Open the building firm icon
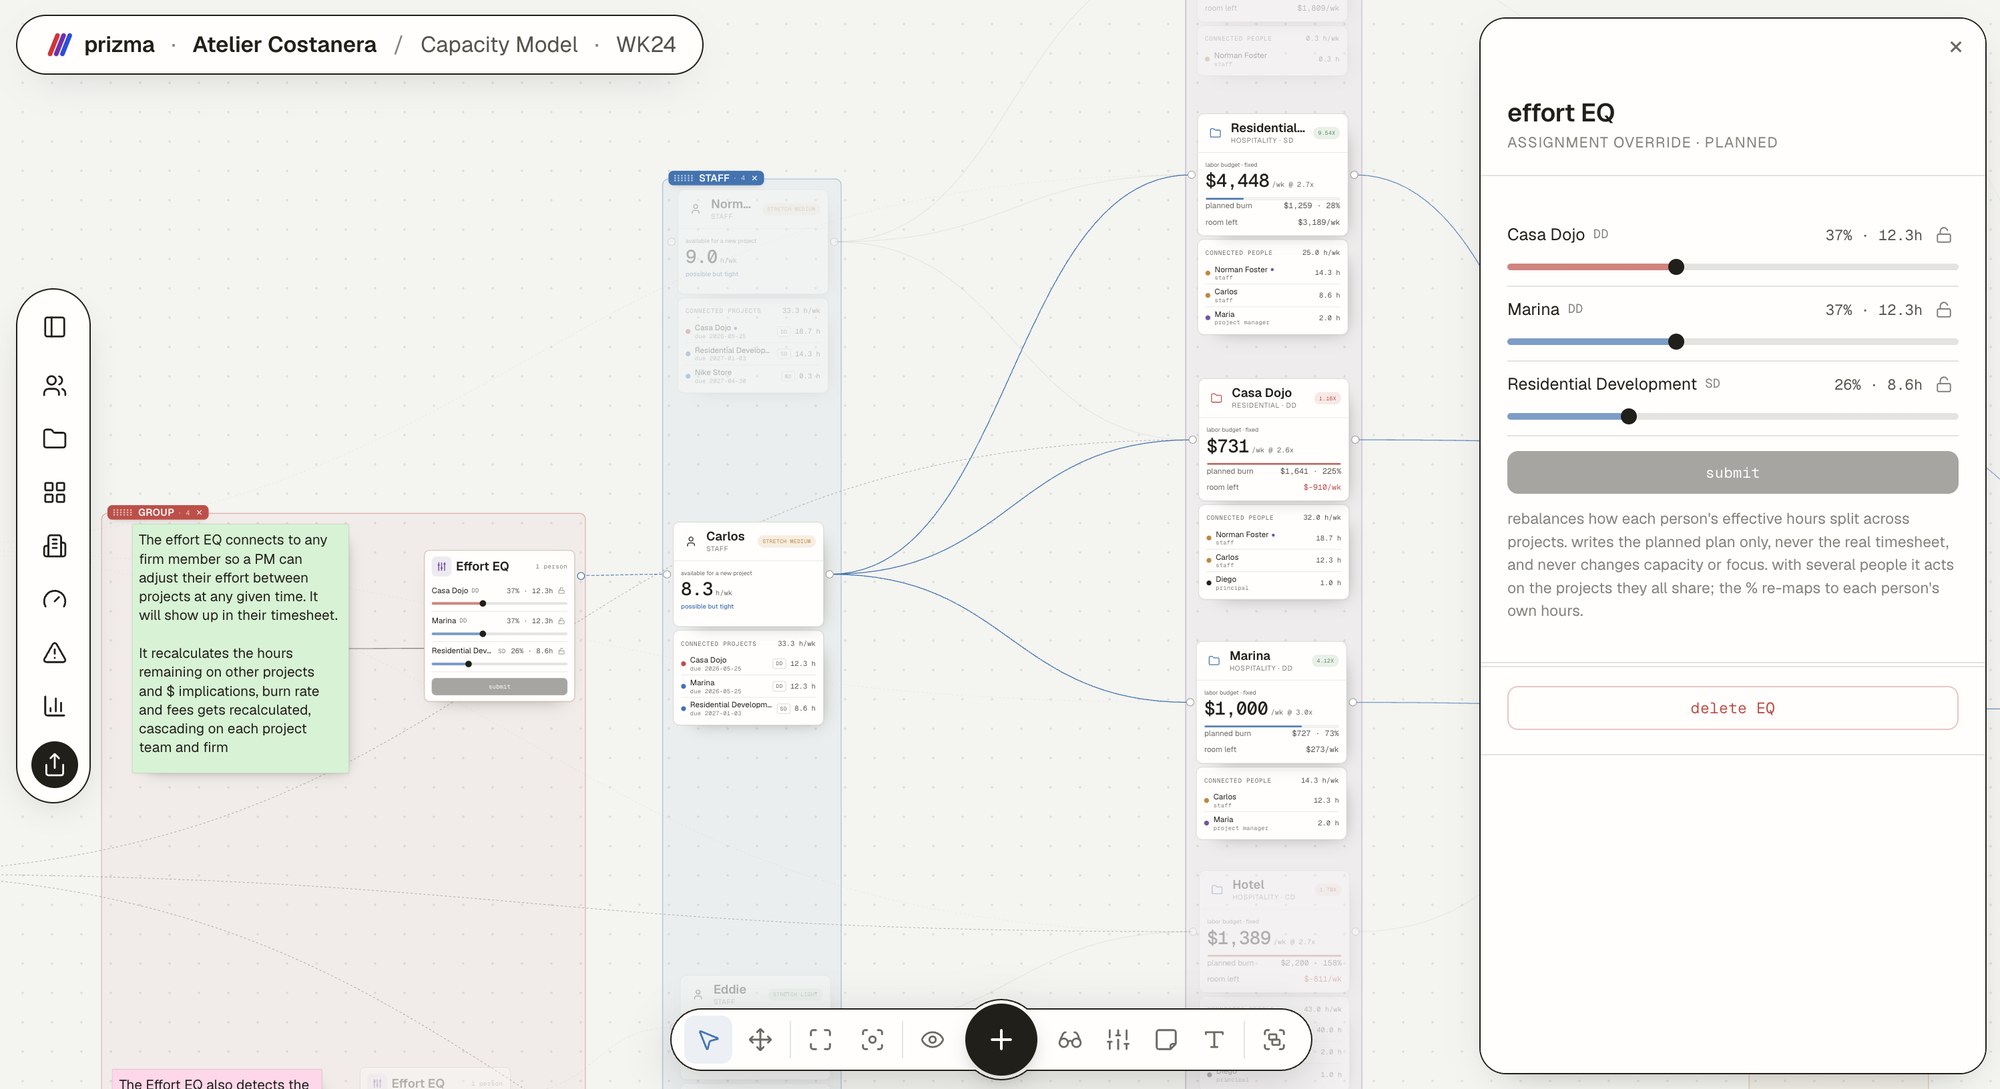The height and width of the screenshot is (1089, 2000). [55, 546]
